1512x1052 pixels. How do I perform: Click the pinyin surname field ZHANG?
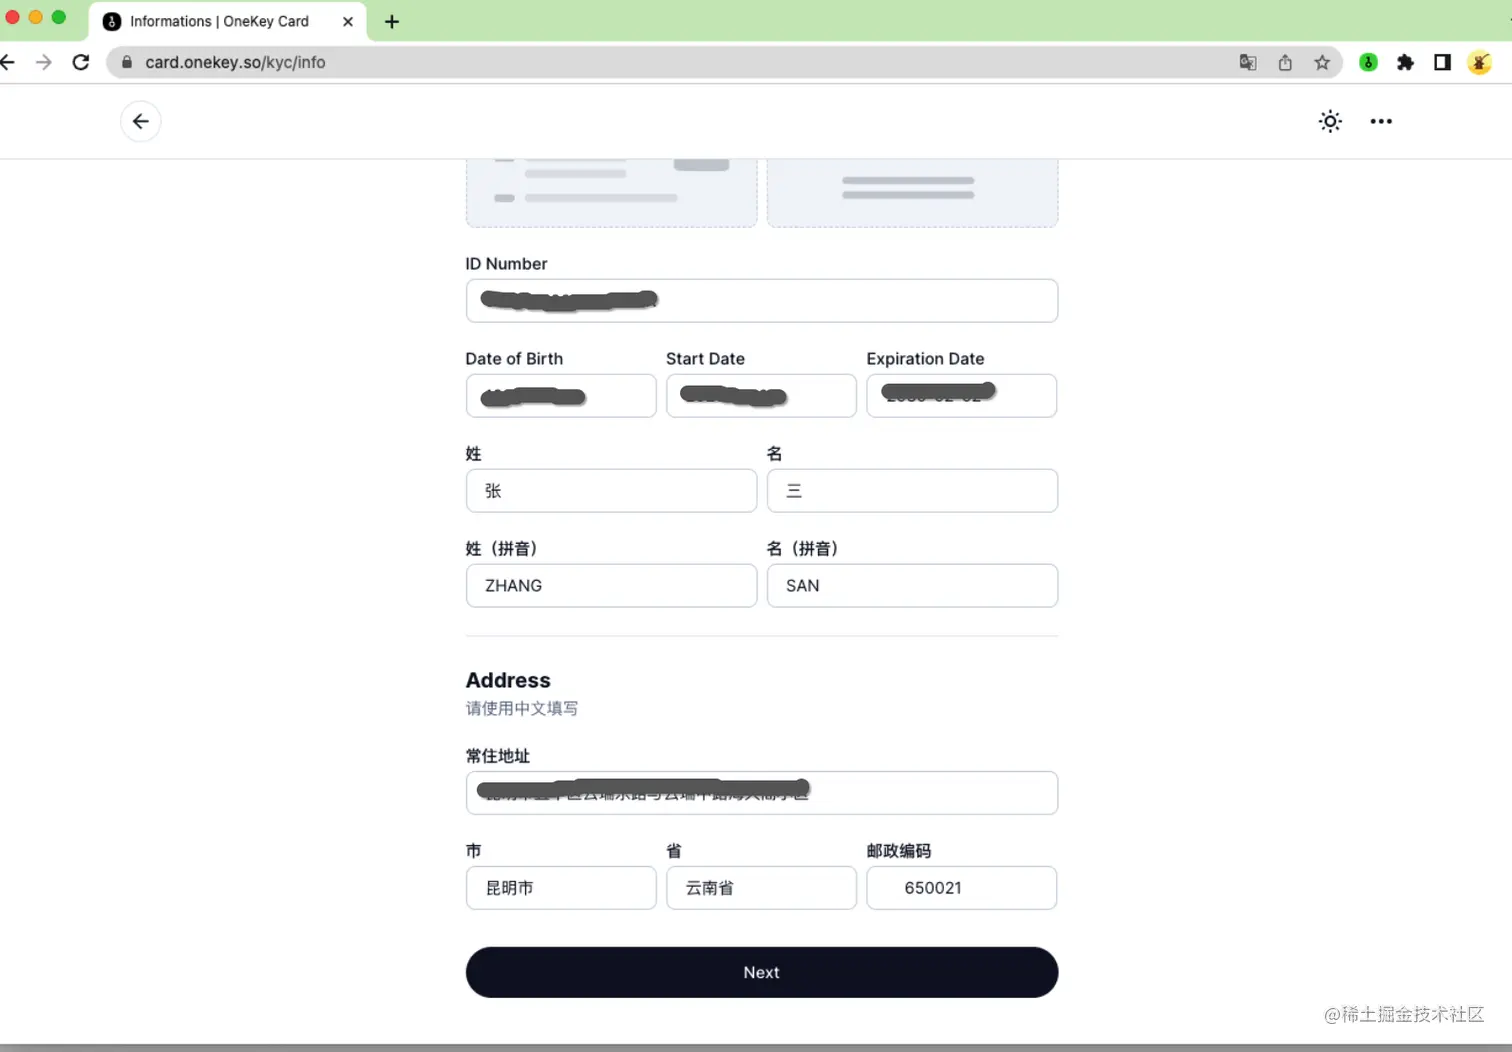coord(611,586)
